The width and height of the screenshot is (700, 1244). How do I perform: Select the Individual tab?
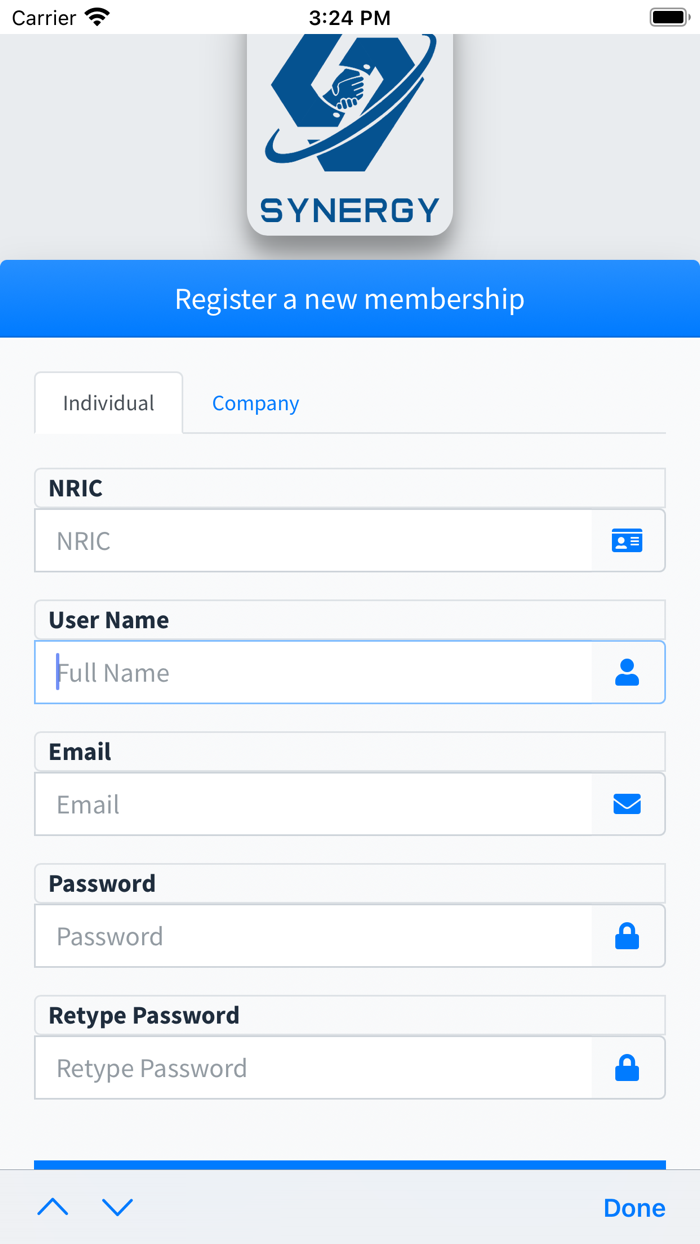click(108, 402)
